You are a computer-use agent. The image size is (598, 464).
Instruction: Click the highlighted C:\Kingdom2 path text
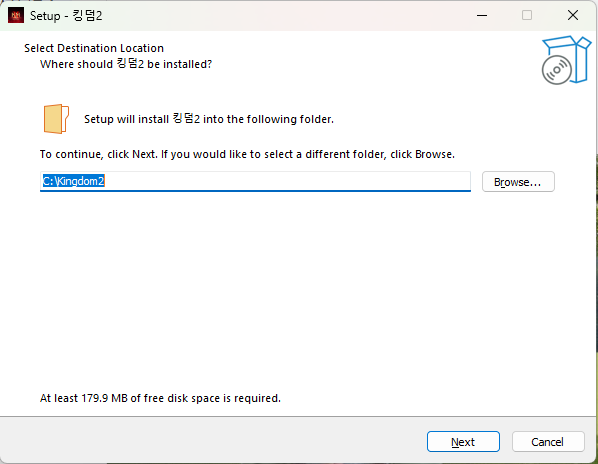(x=73, y=181)
